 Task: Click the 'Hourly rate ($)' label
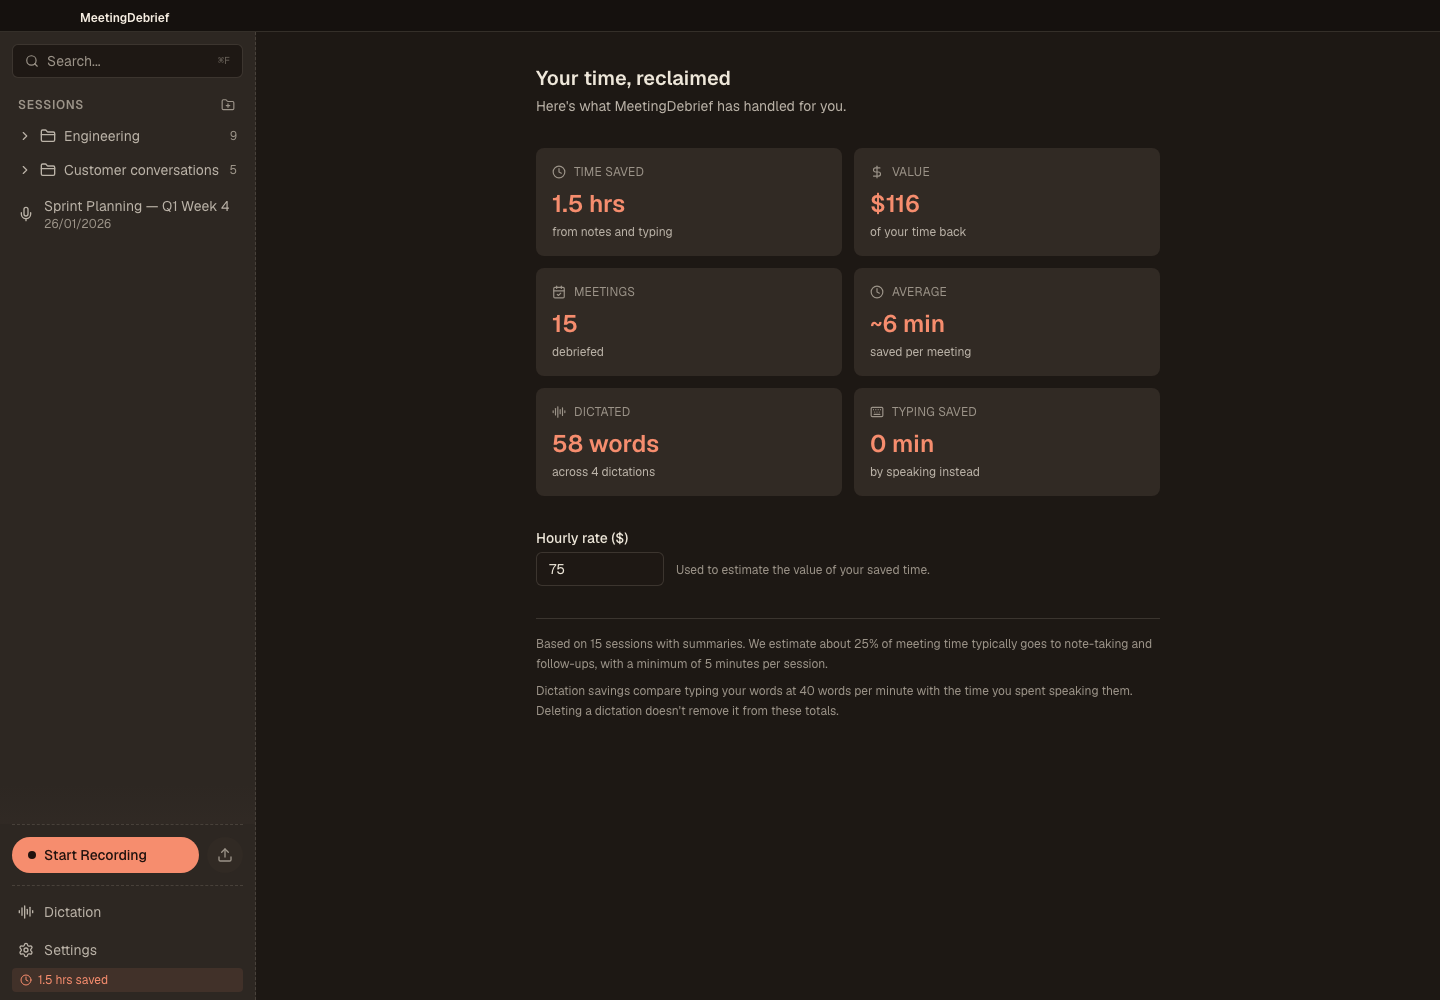pyautogui.click(x=582, y=538)
